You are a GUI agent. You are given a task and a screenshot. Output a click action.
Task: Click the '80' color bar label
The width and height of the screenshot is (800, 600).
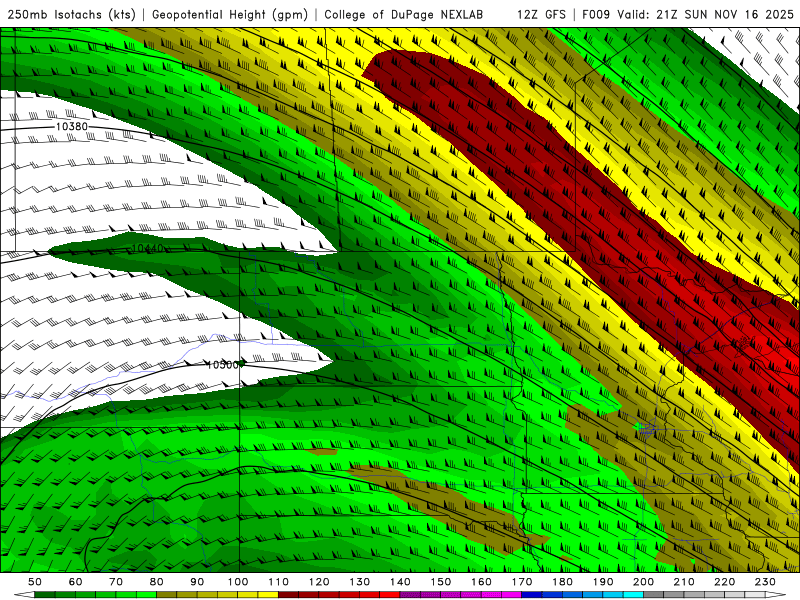[x=157, y=582]
